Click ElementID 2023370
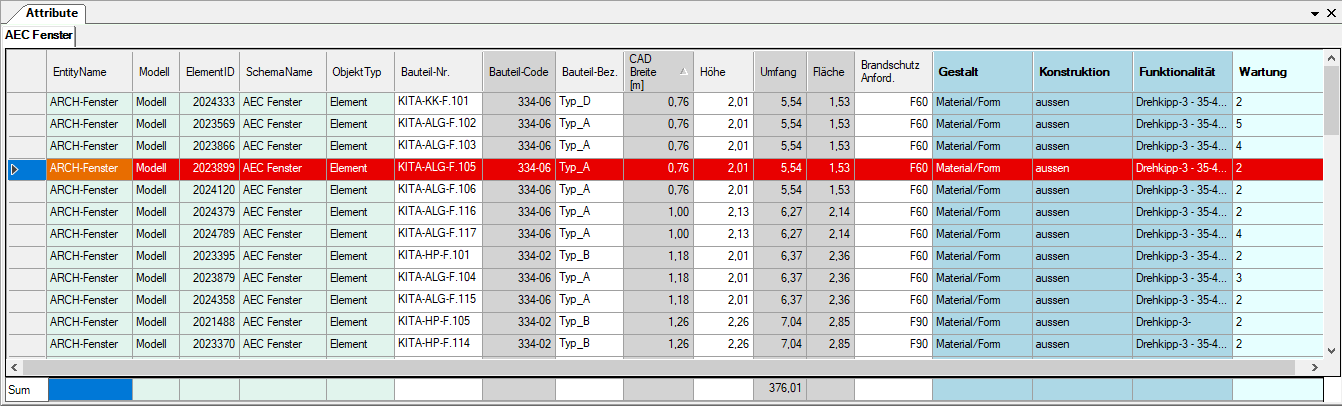The height and width of the screenshot is (406, 1342). point(210,345)
